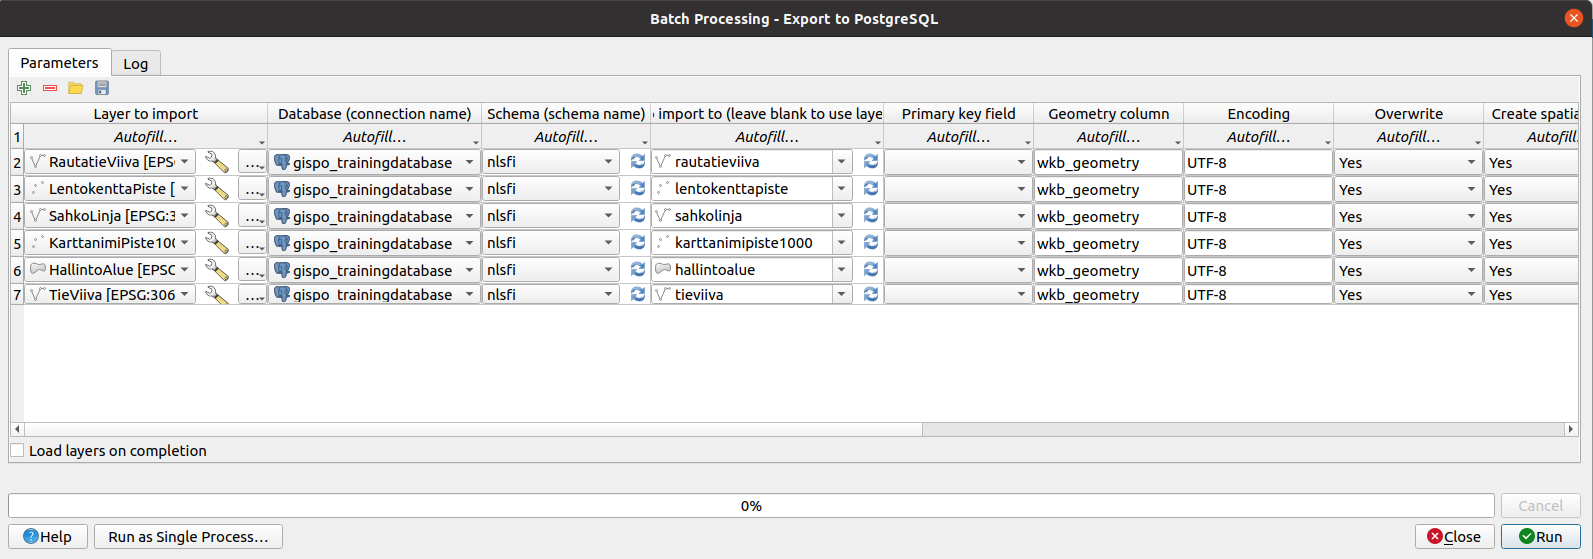Open the Help button
Image resolution: width=1593 pixels, height=559 pixels.
click(48, 537)
